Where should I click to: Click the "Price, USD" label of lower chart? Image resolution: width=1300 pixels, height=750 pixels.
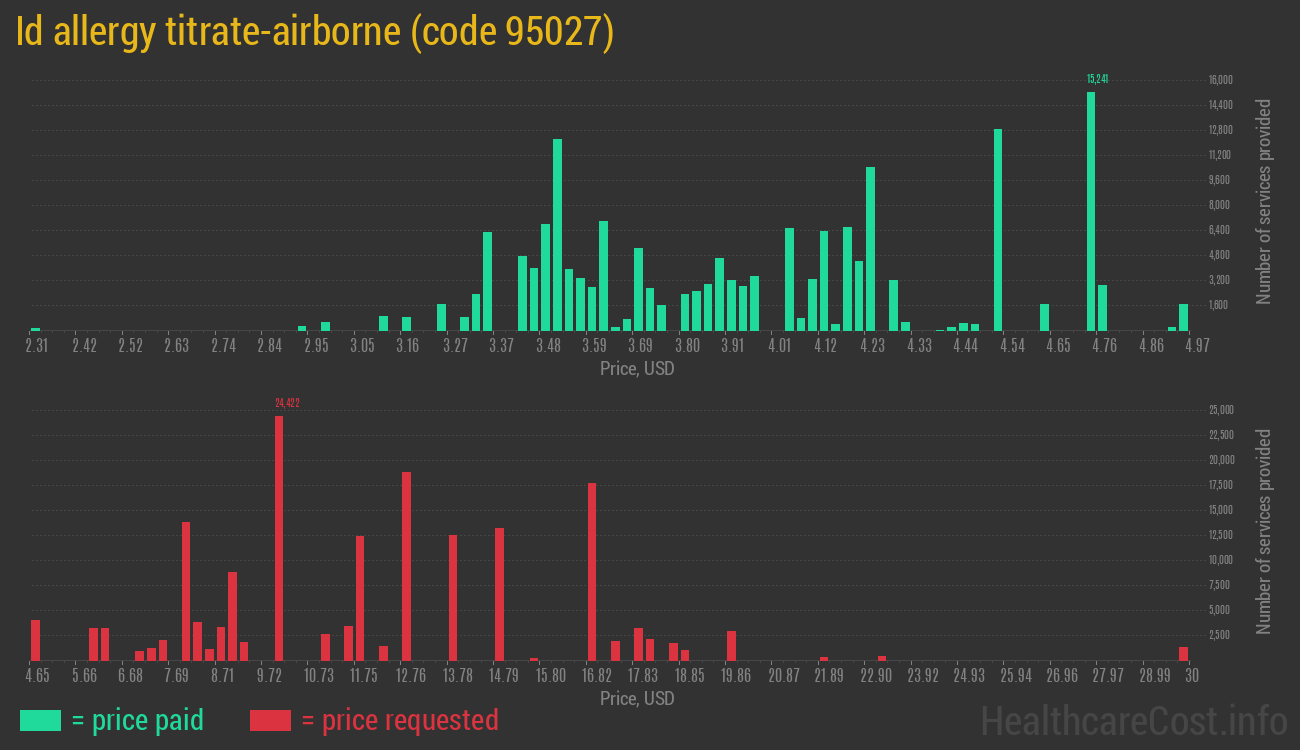(637, 698)
